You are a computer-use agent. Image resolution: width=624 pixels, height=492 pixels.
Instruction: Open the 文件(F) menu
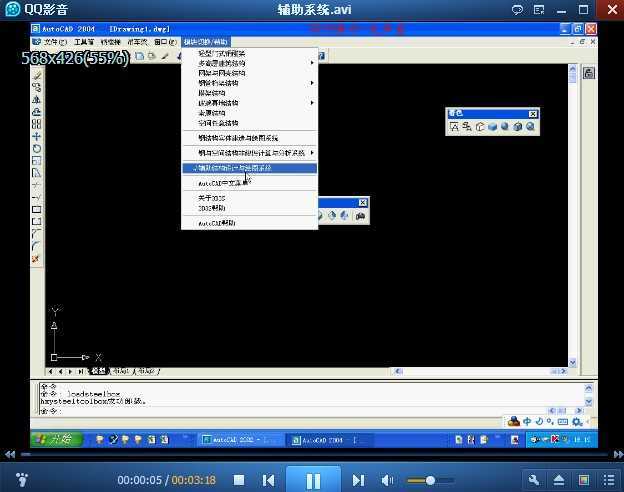click(x=55, y=42)
